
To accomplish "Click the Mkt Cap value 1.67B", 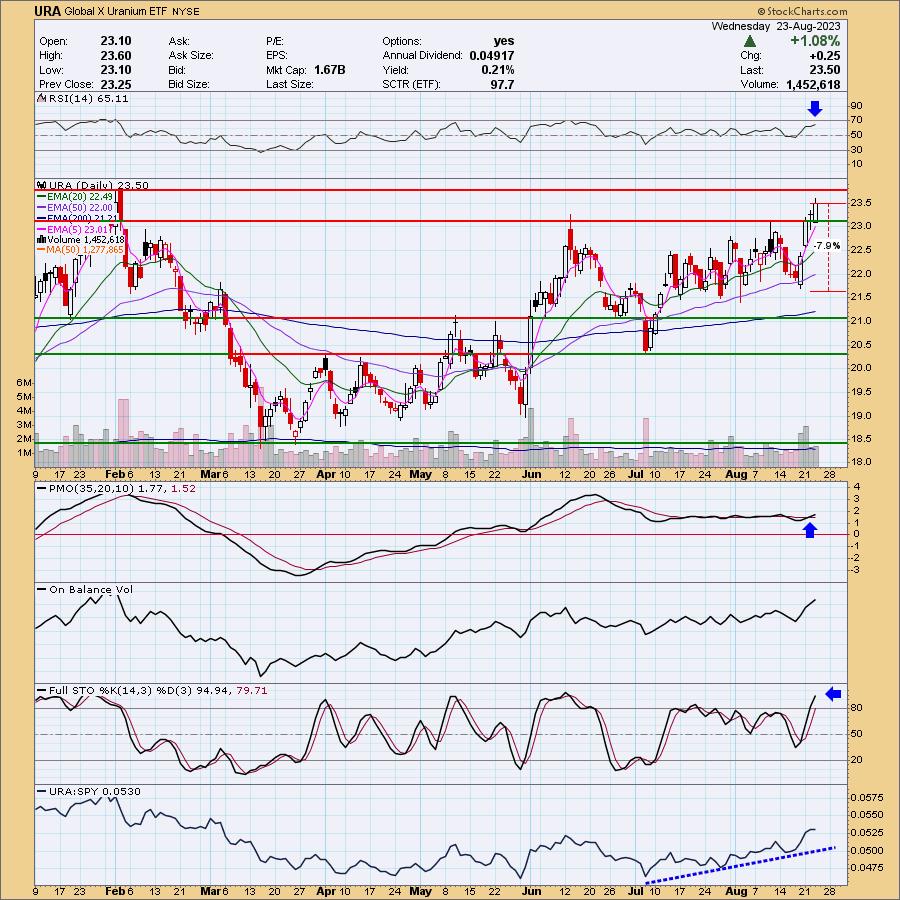I will point(329,70).
